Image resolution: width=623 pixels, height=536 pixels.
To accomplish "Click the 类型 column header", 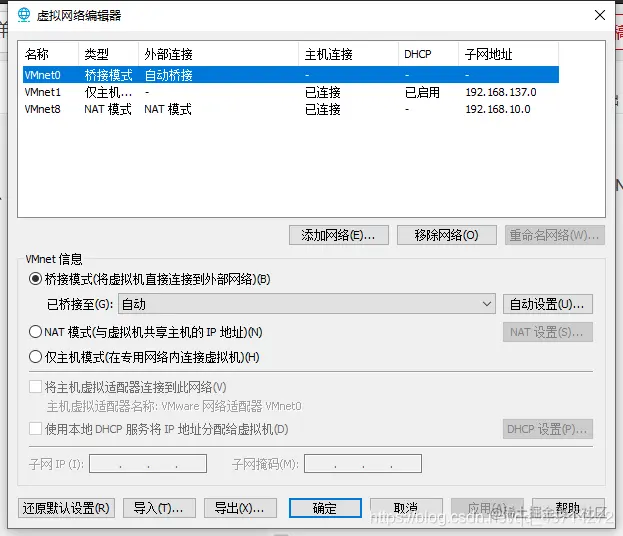I will click(108, 54).
